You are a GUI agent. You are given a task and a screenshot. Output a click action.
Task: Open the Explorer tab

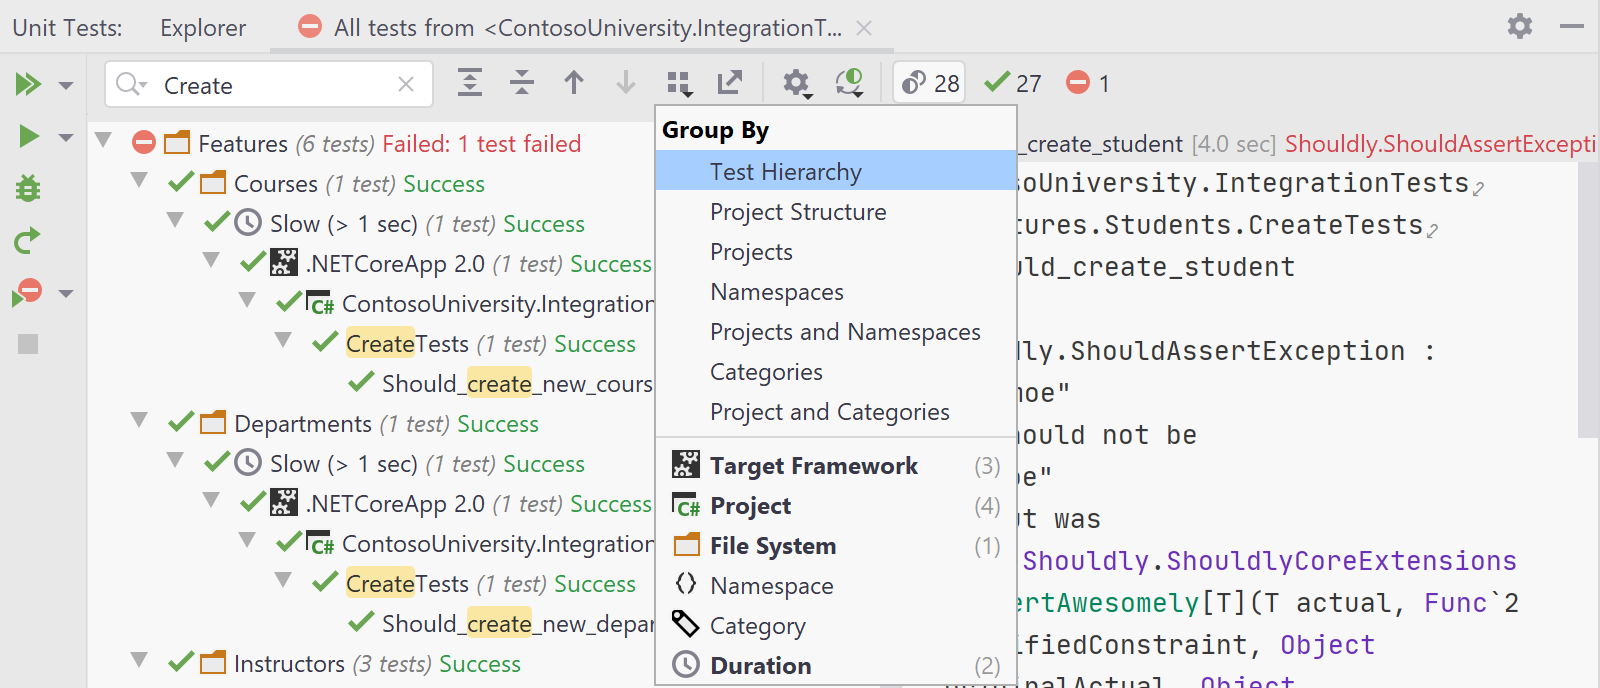point(203,28)
